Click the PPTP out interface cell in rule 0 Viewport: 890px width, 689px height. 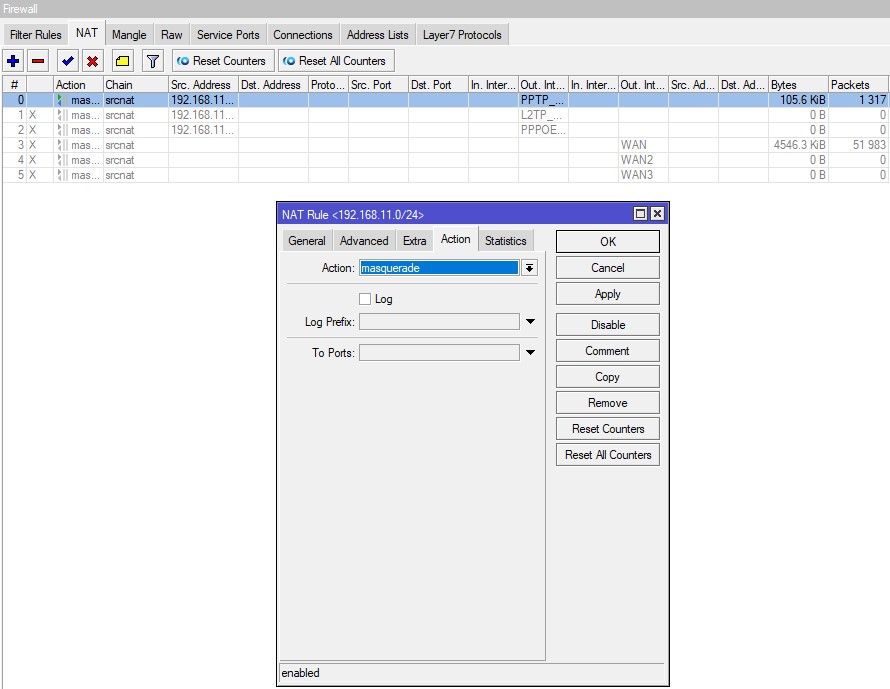tap(543, 100)
